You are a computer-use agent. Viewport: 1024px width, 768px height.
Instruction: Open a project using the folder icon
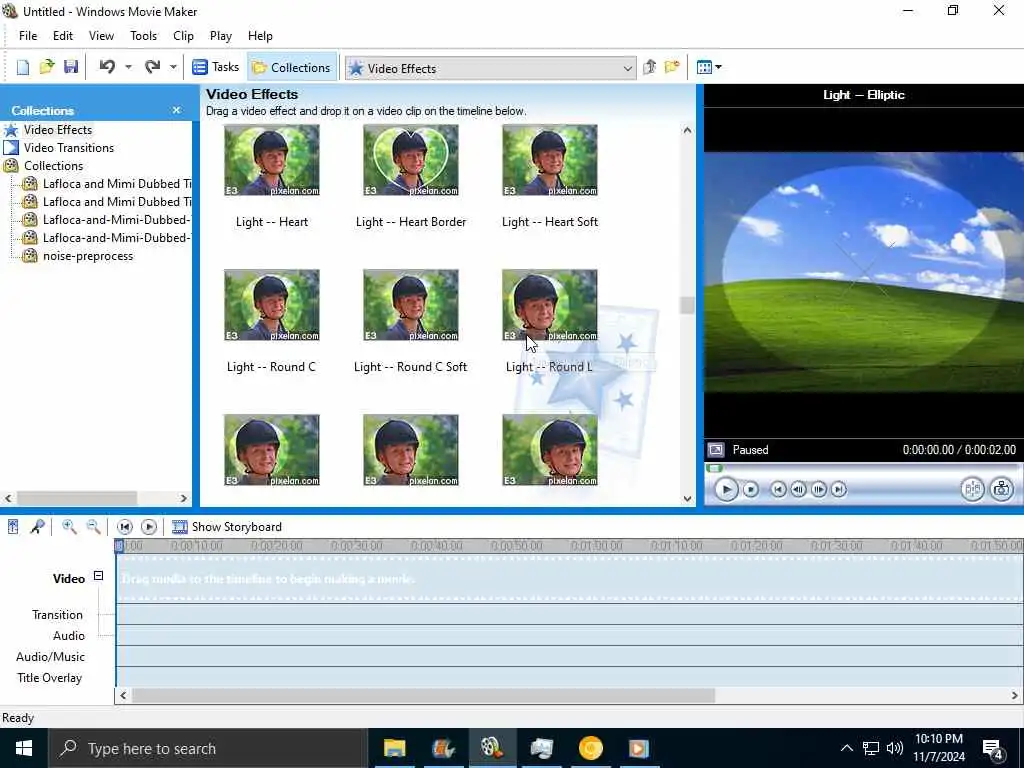(46, 67)
